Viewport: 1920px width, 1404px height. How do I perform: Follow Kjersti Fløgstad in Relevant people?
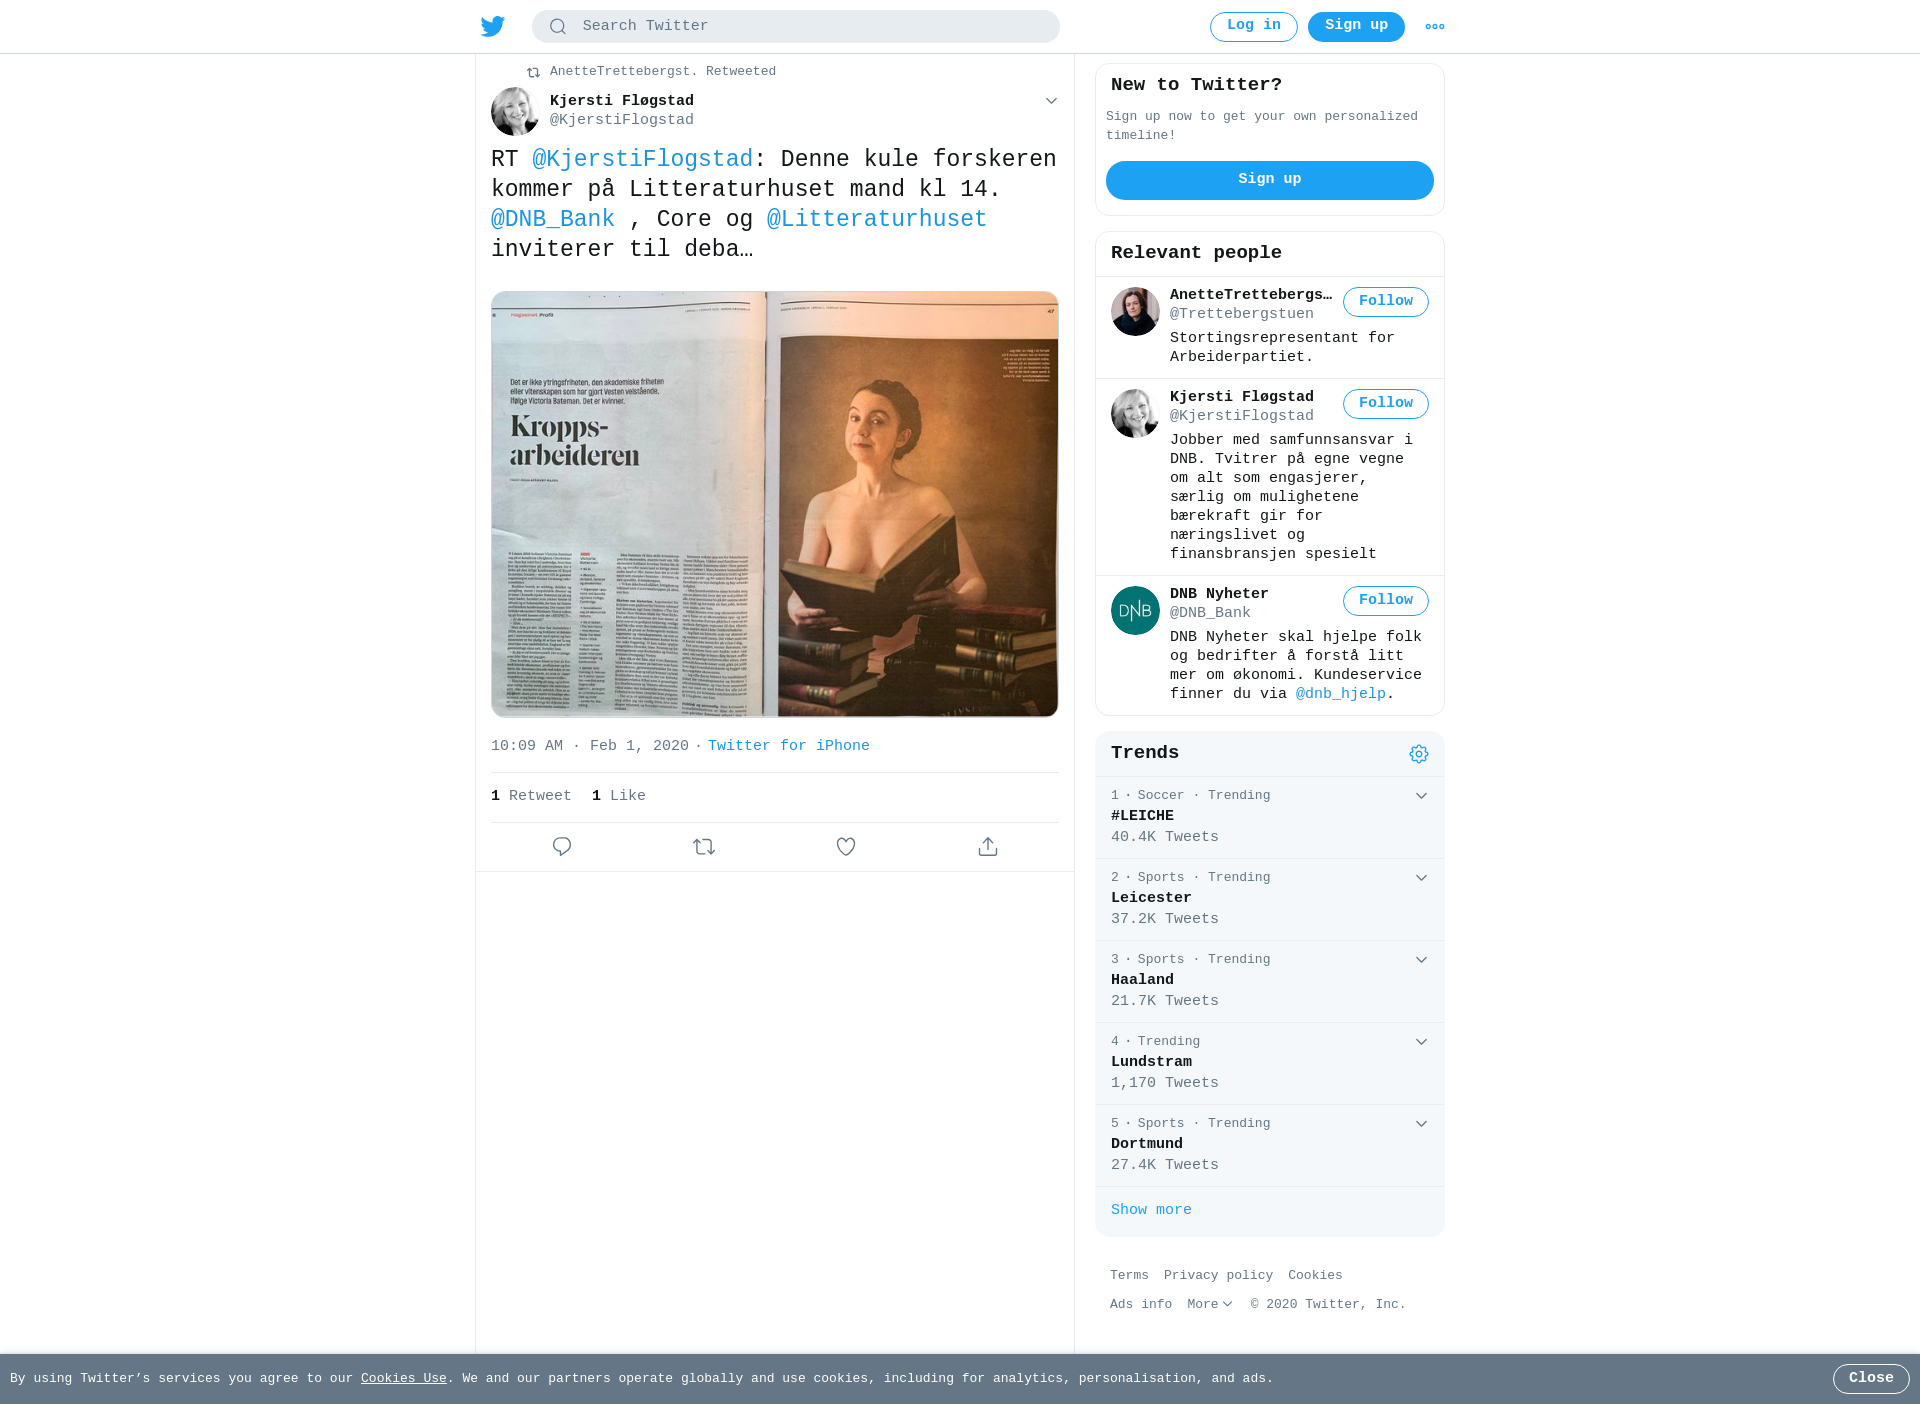pyautogui.click(x=1385, y=404)
